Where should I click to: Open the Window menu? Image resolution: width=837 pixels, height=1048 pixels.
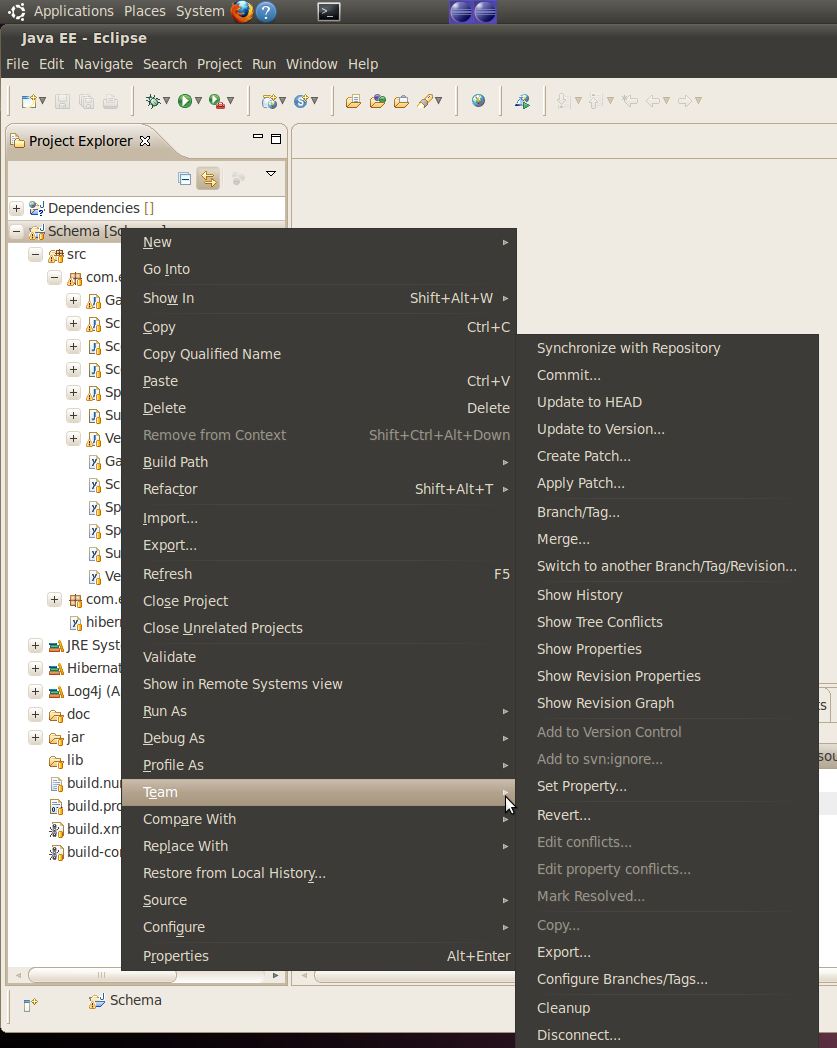click(x=312, y=64)
